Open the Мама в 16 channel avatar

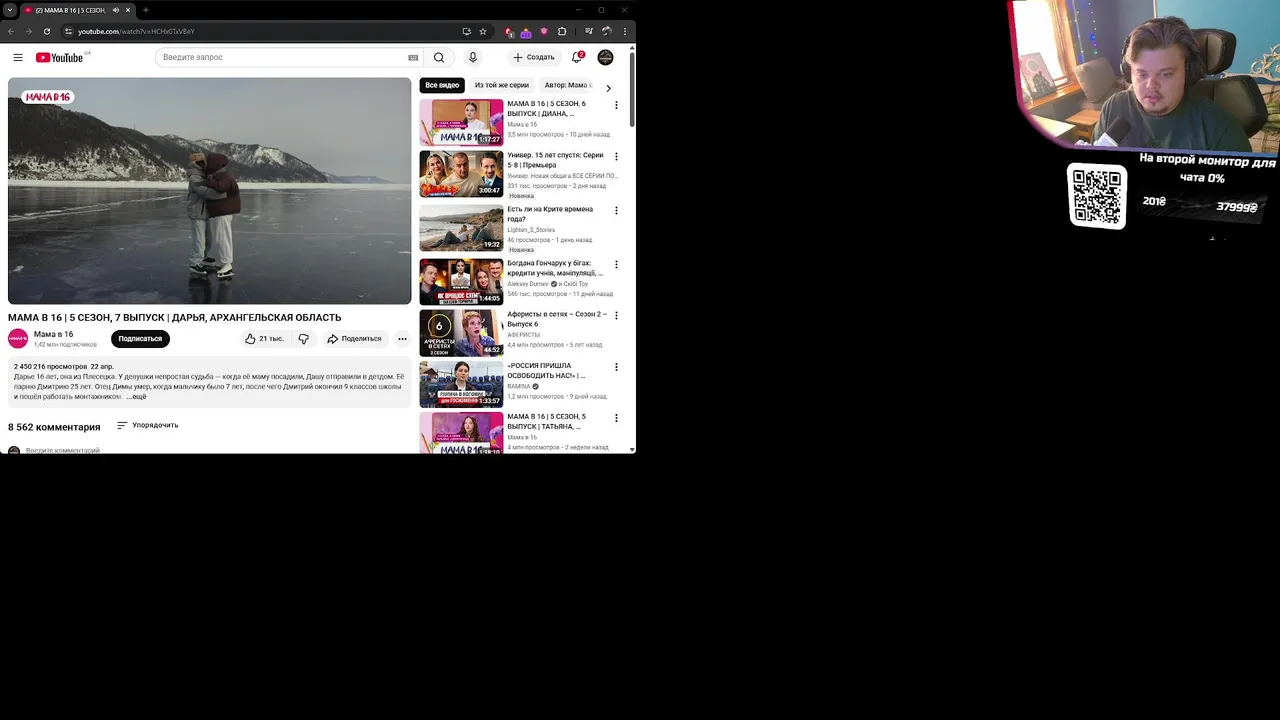18,339
